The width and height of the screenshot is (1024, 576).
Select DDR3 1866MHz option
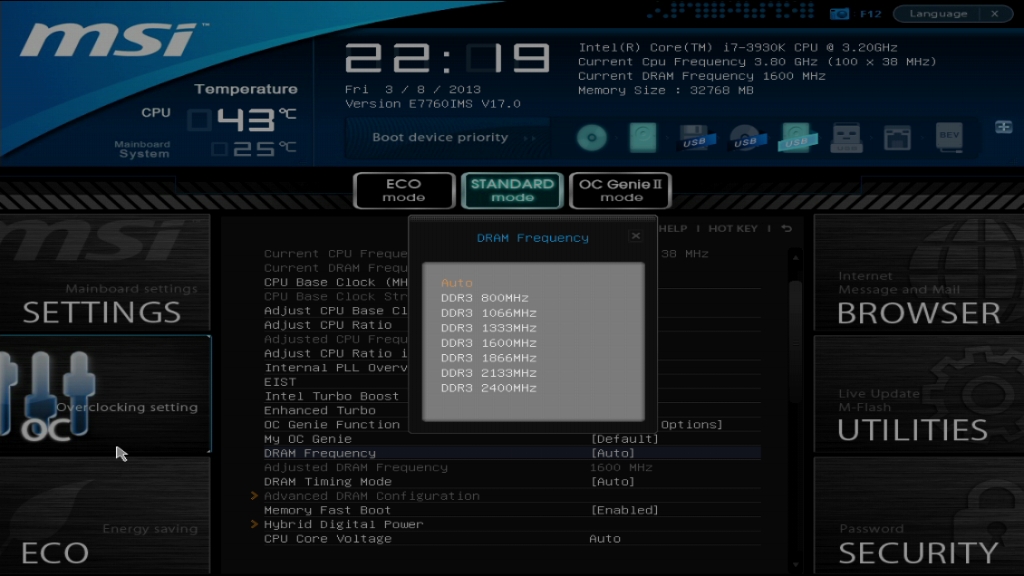(x=488, y=358)
